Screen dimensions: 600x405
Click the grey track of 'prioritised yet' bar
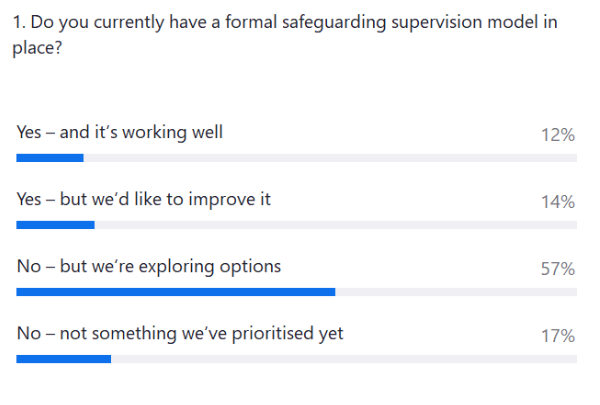(x=344, y=359)
